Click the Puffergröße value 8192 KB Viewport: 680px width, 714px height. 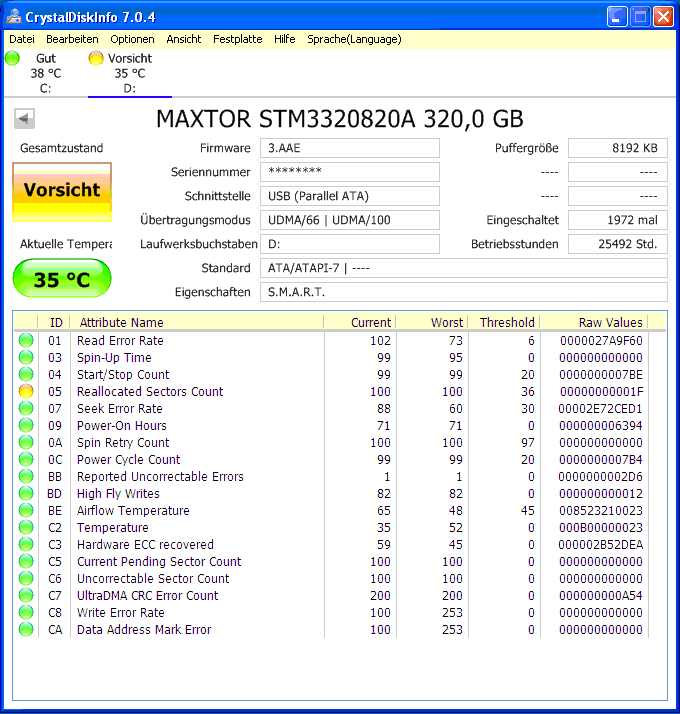tap(618, 148)
